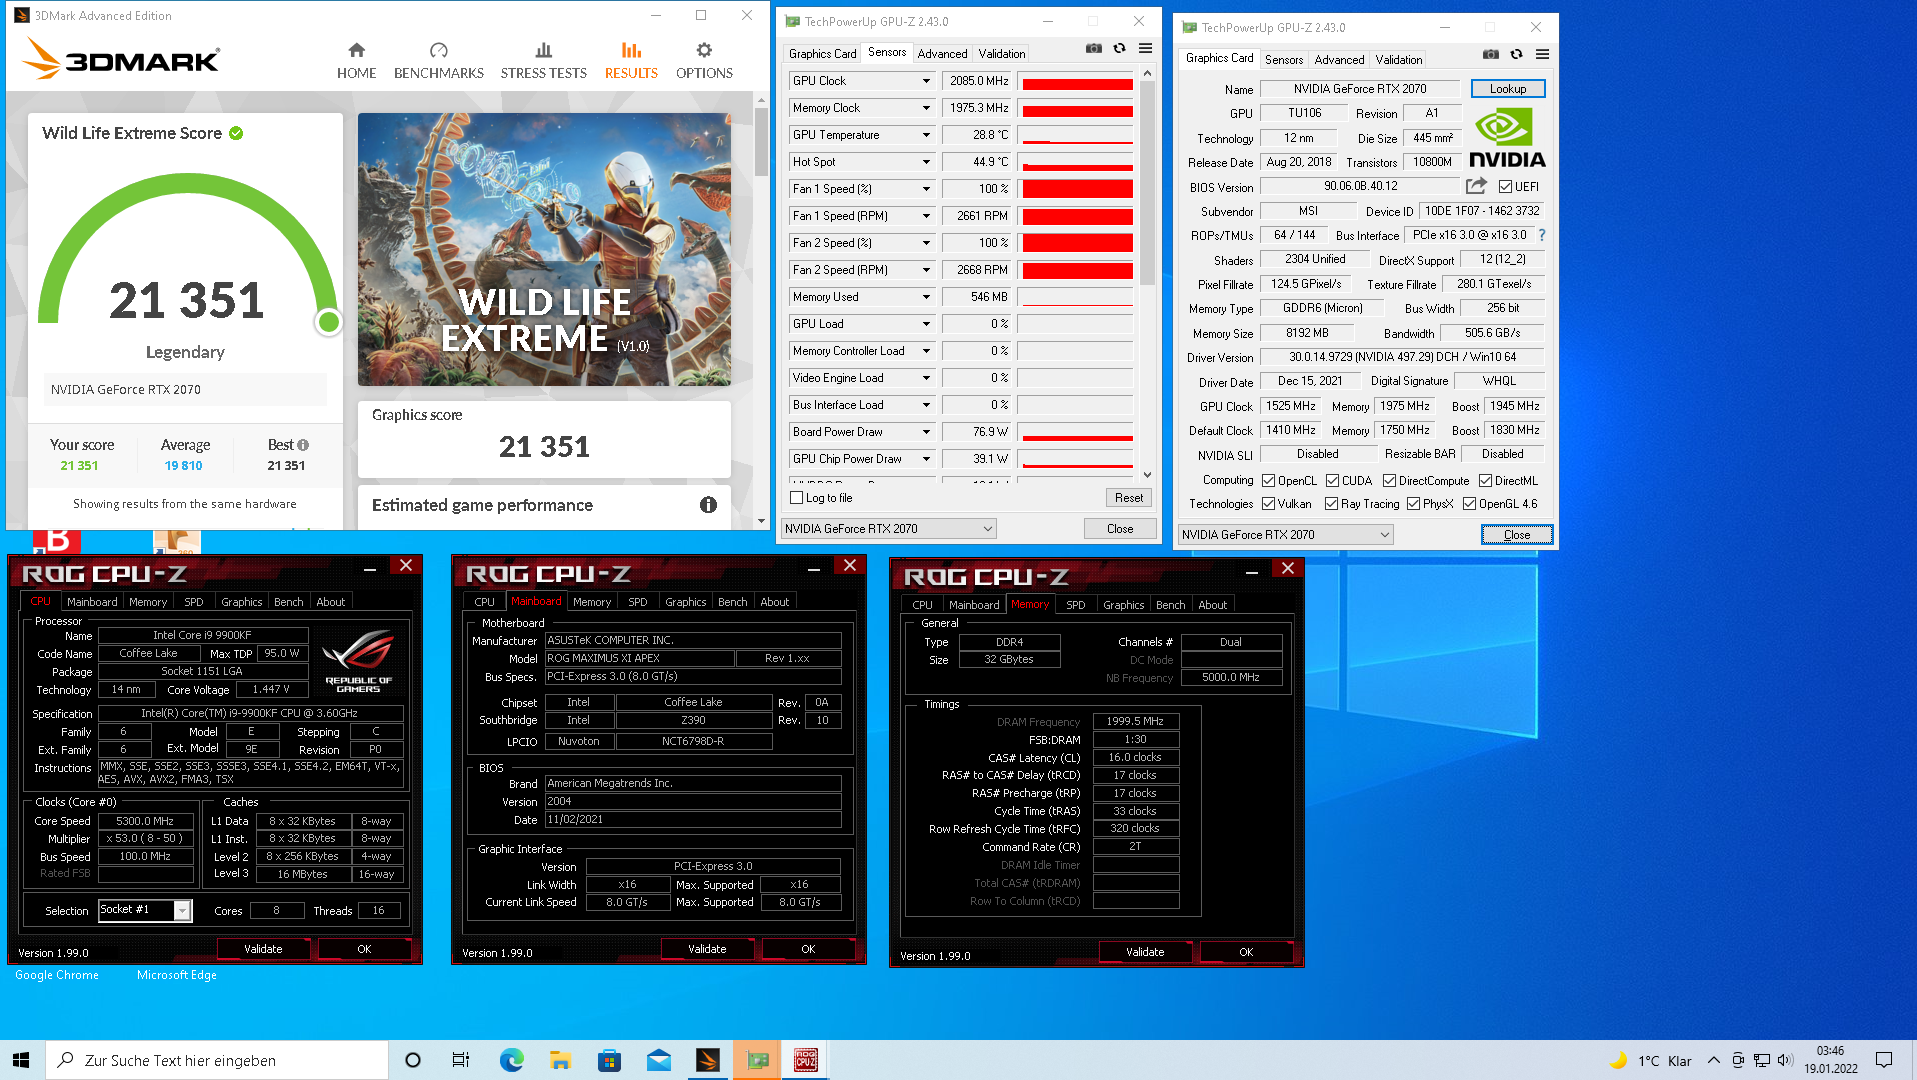Open File Explorer from taskbar
This screenshot has width=1917, height=1080.
pos(560,1060)
